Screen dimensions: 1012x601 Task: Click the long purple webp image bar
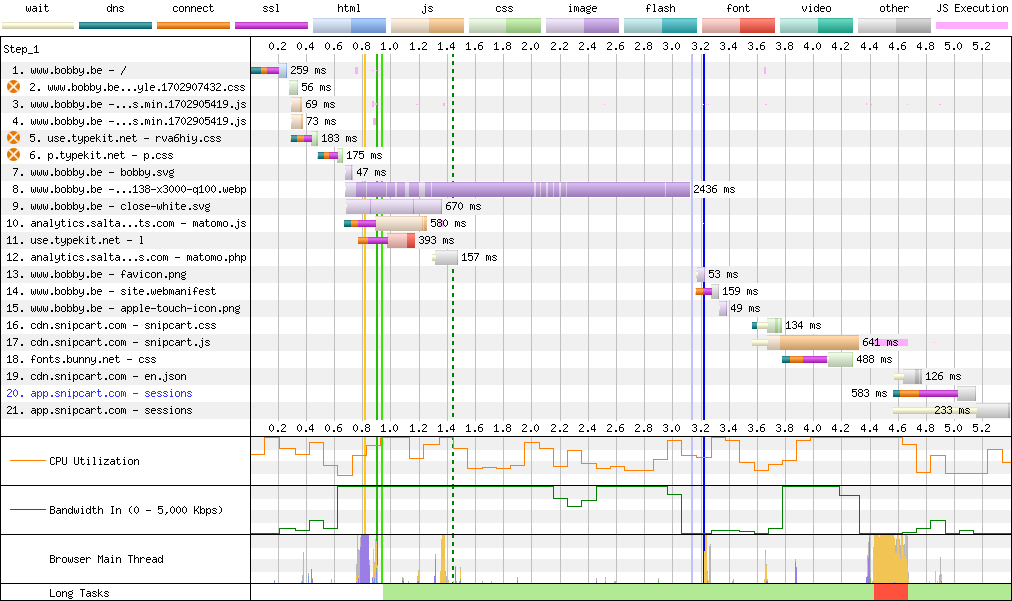[518, 189]
